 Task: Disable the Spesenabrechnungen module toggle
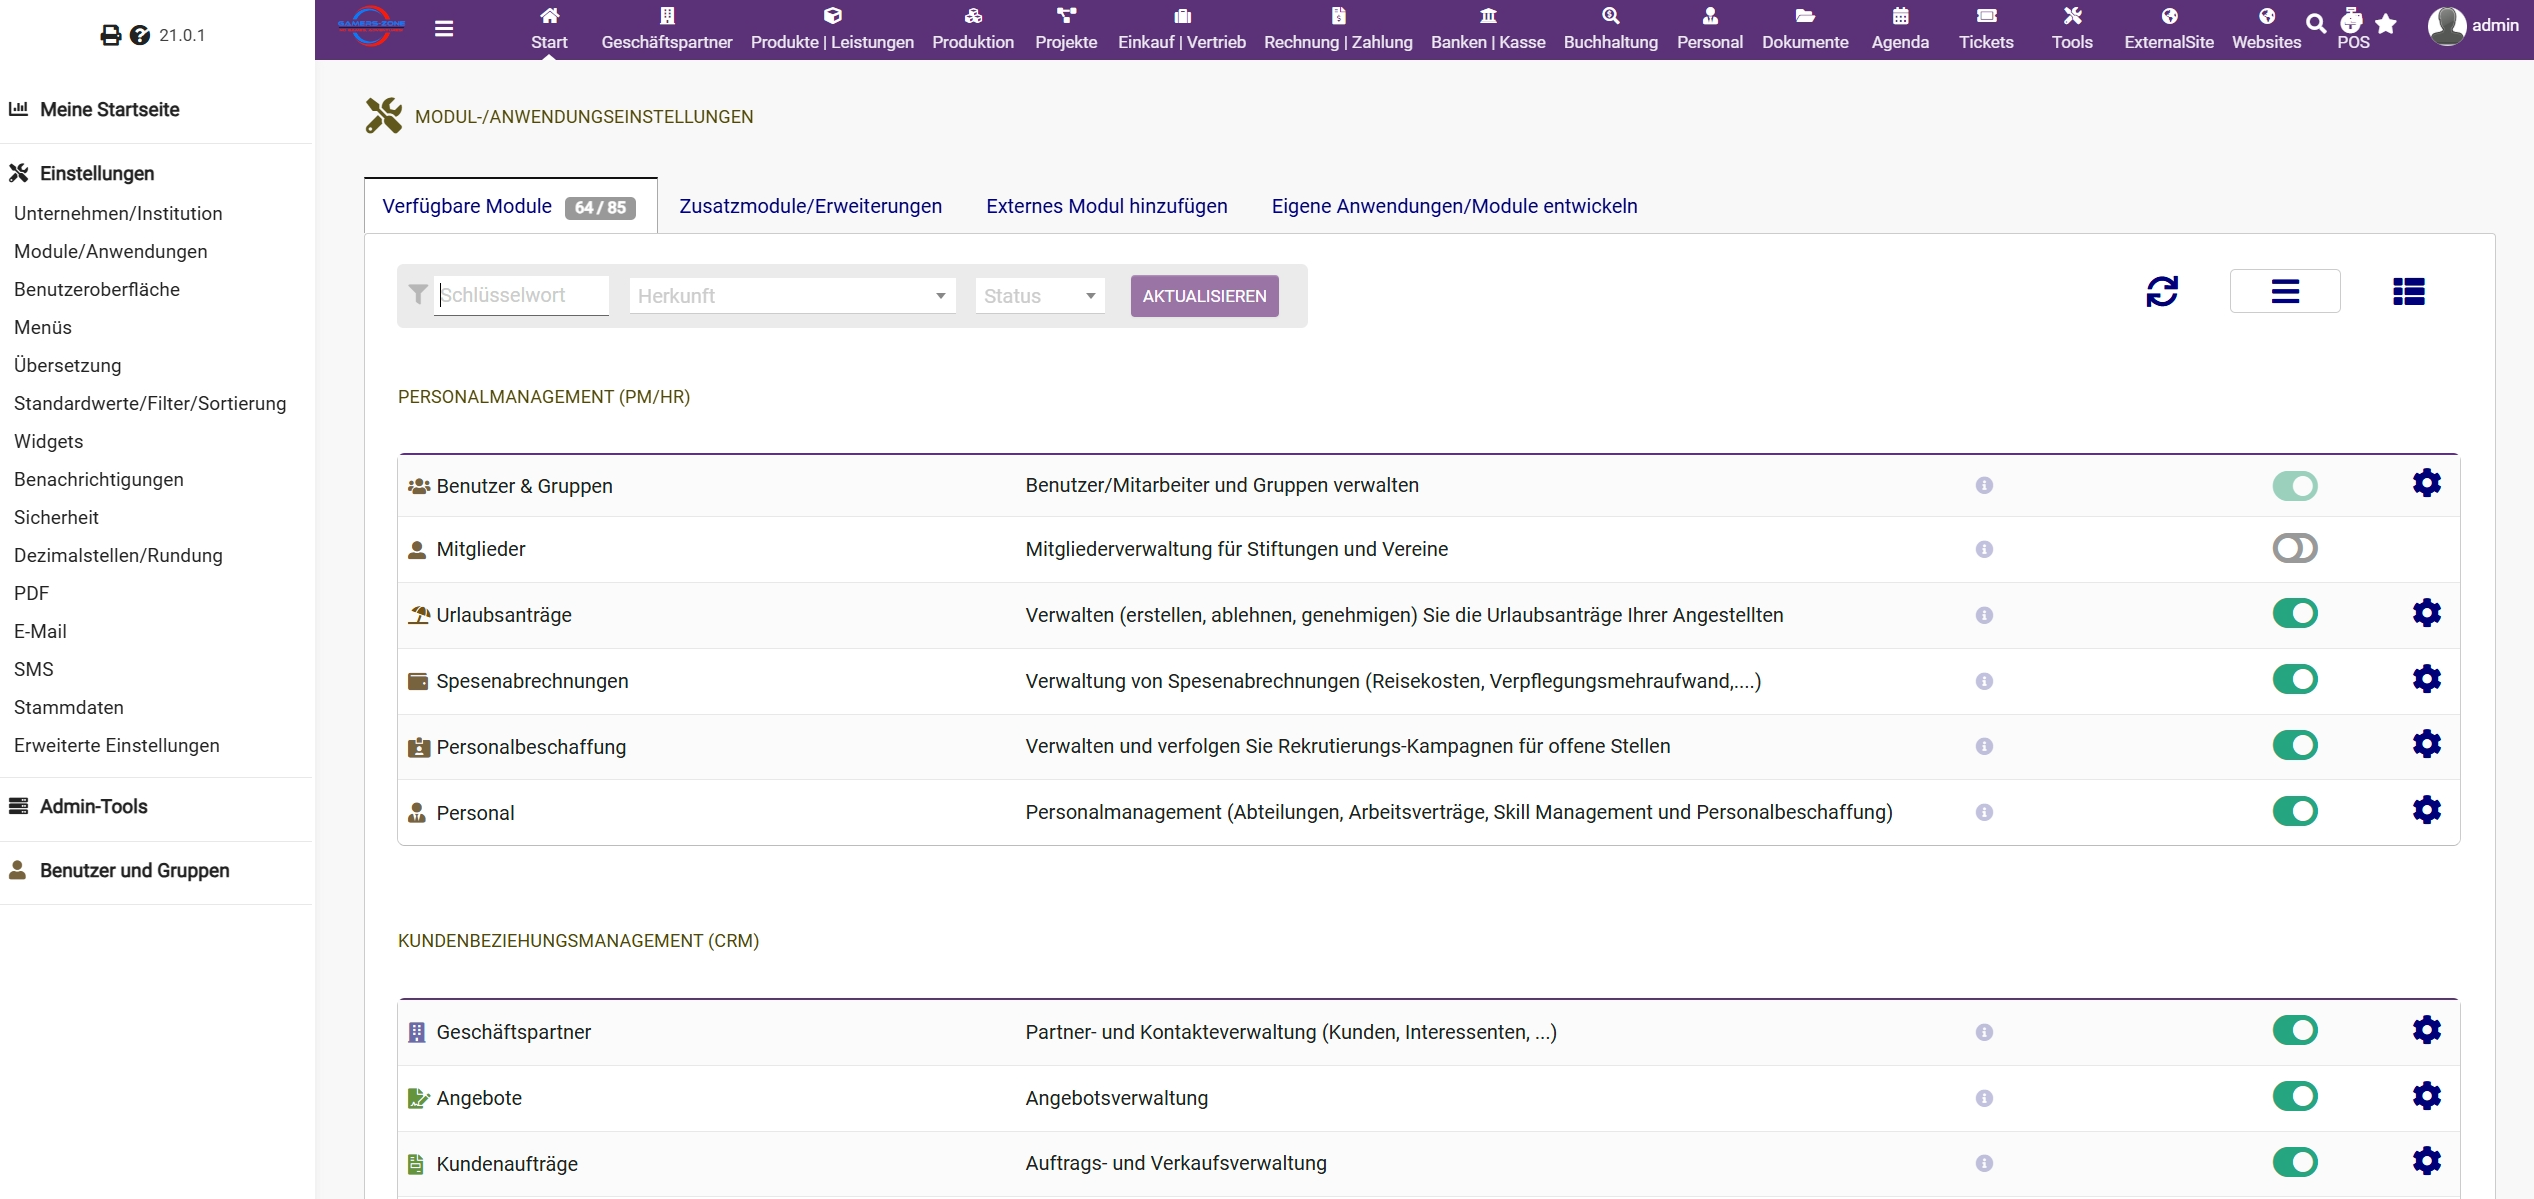coord(2294,680)
